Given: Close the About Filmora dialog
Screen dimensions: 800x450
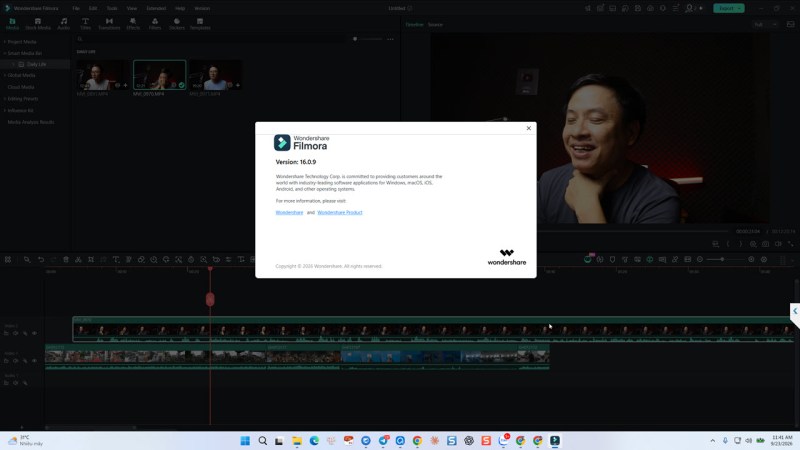Looking at the screenshot, I should (x=529, y=128).
